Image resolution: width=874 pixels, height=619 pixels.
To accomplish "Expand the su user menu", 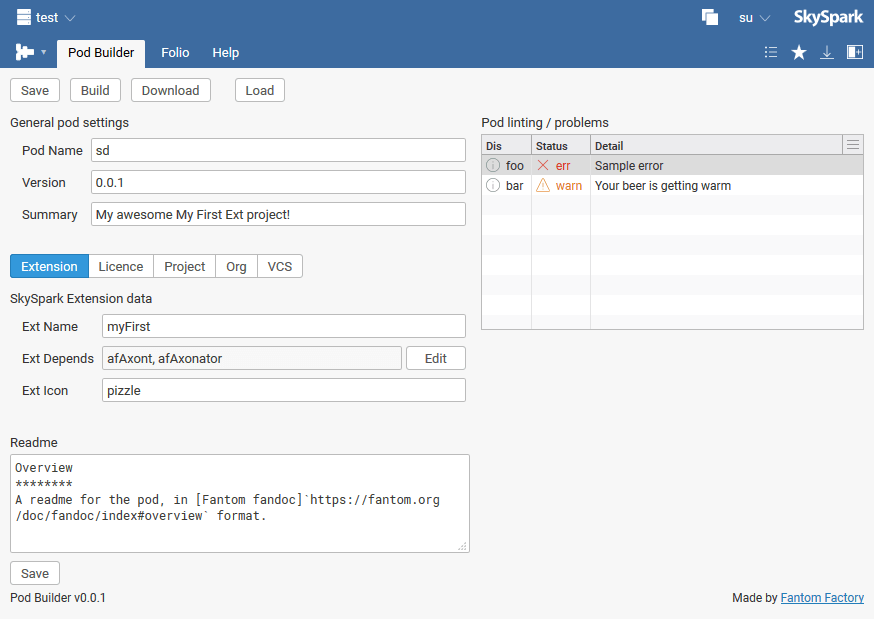I will pos(754,18).
